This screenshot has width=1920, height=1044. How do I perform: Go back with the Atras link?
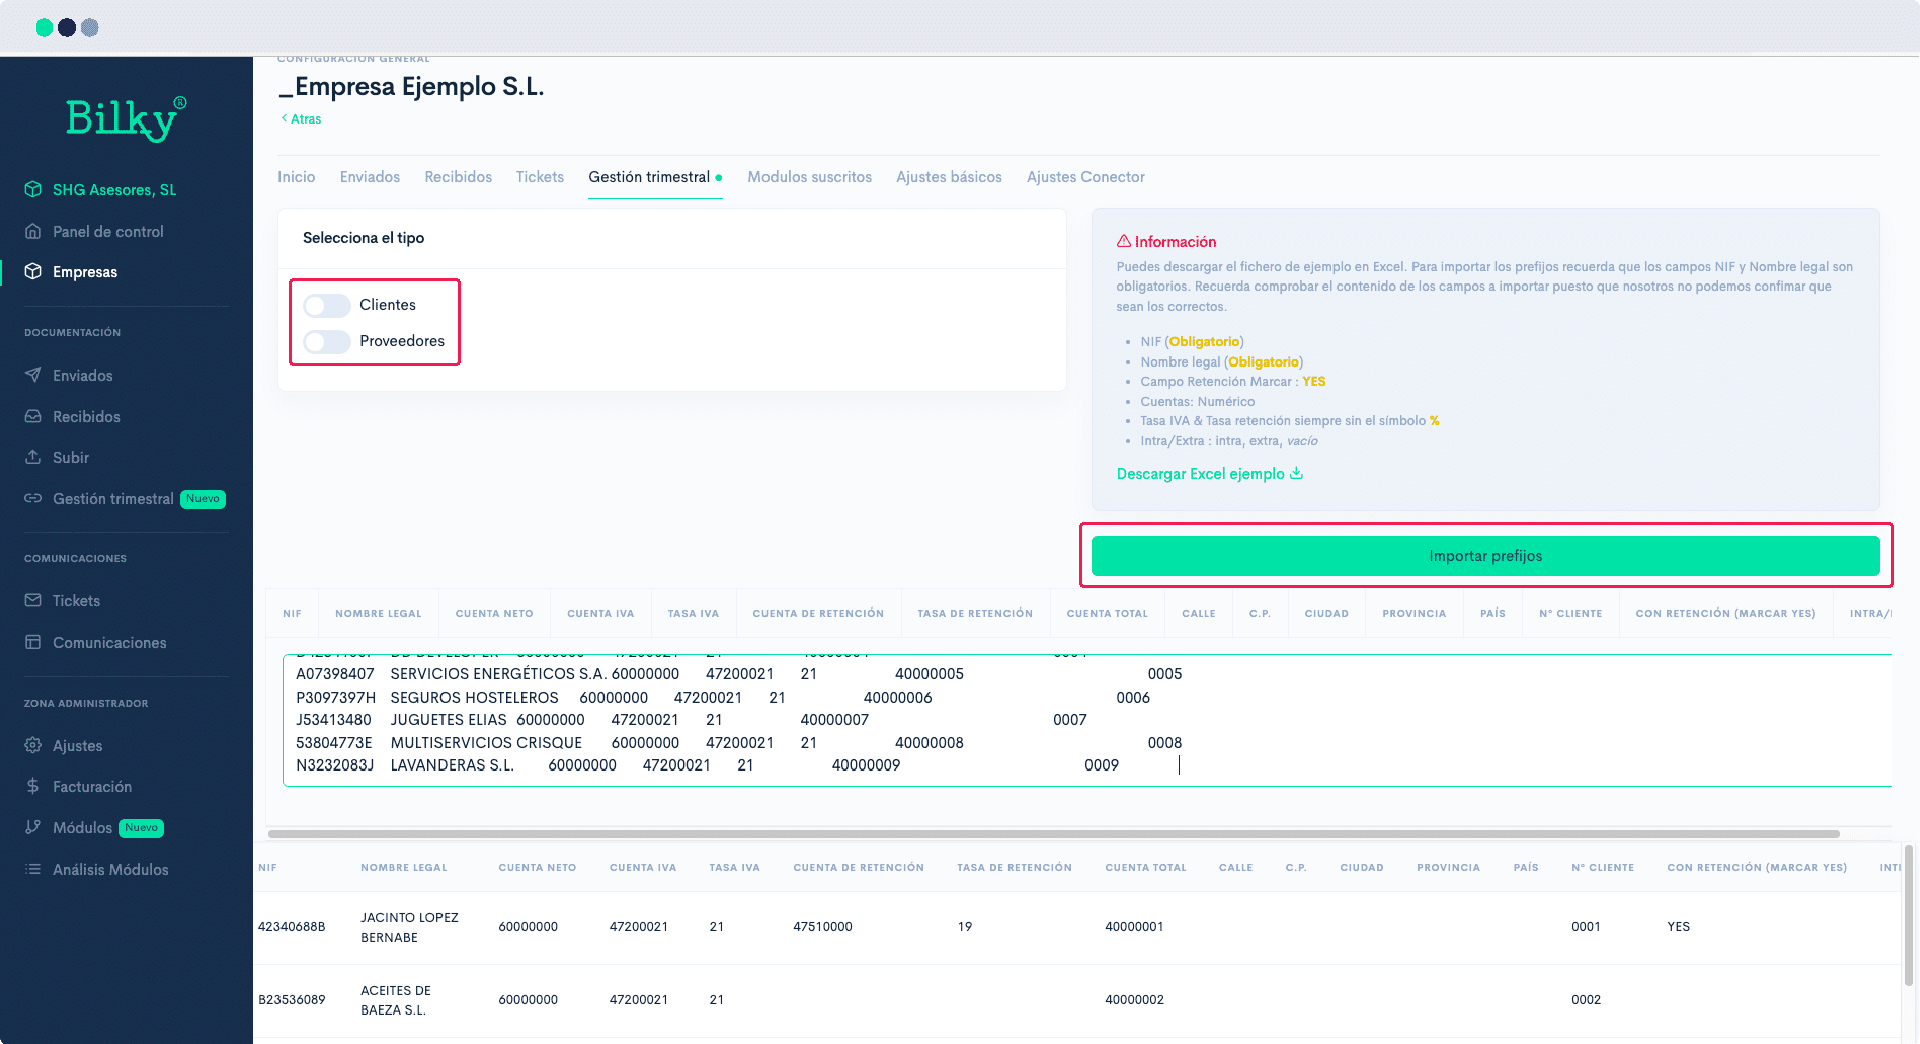[302, 119]
